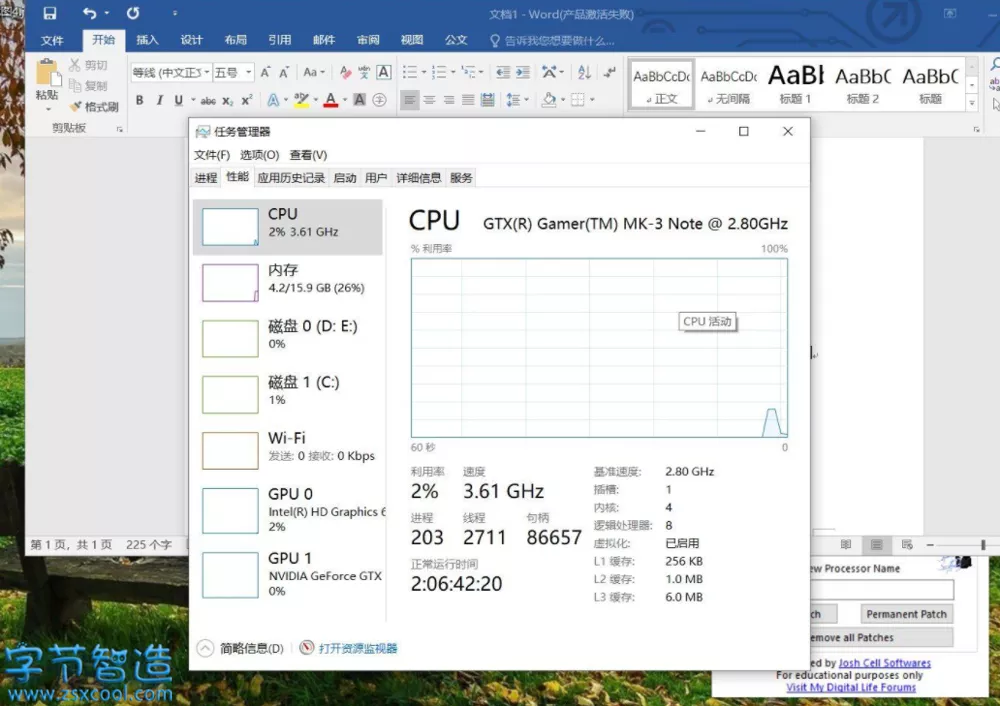
Task: Apply a character border to text
Action: (x=384, y=73)
